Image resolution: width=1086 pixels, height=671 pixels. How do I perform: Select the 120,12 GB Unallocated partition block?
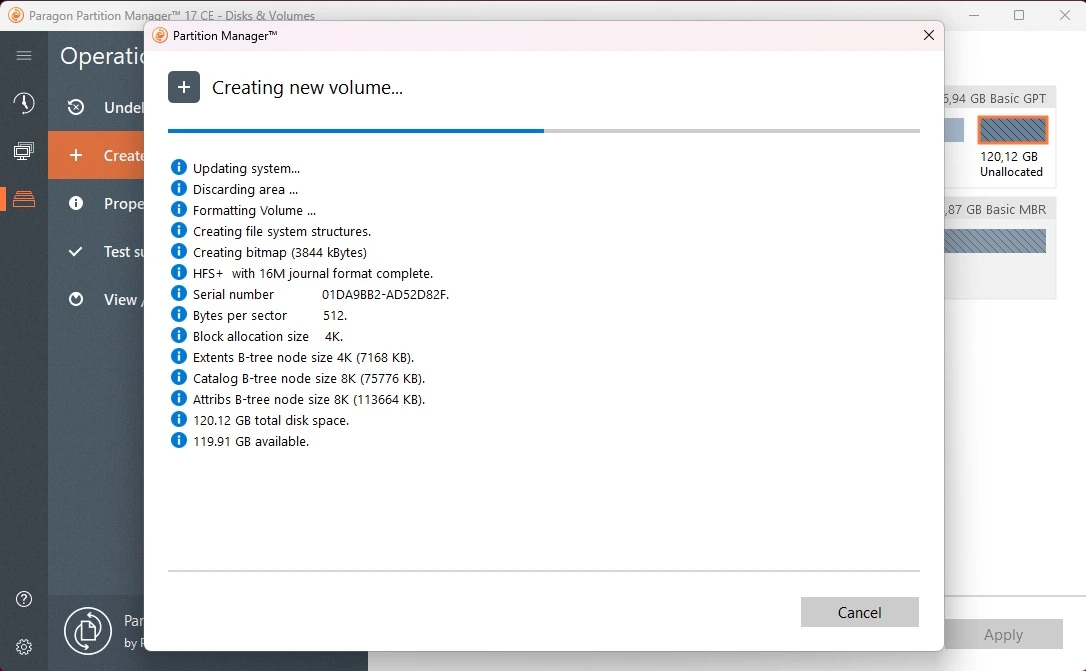(1012, 130)
